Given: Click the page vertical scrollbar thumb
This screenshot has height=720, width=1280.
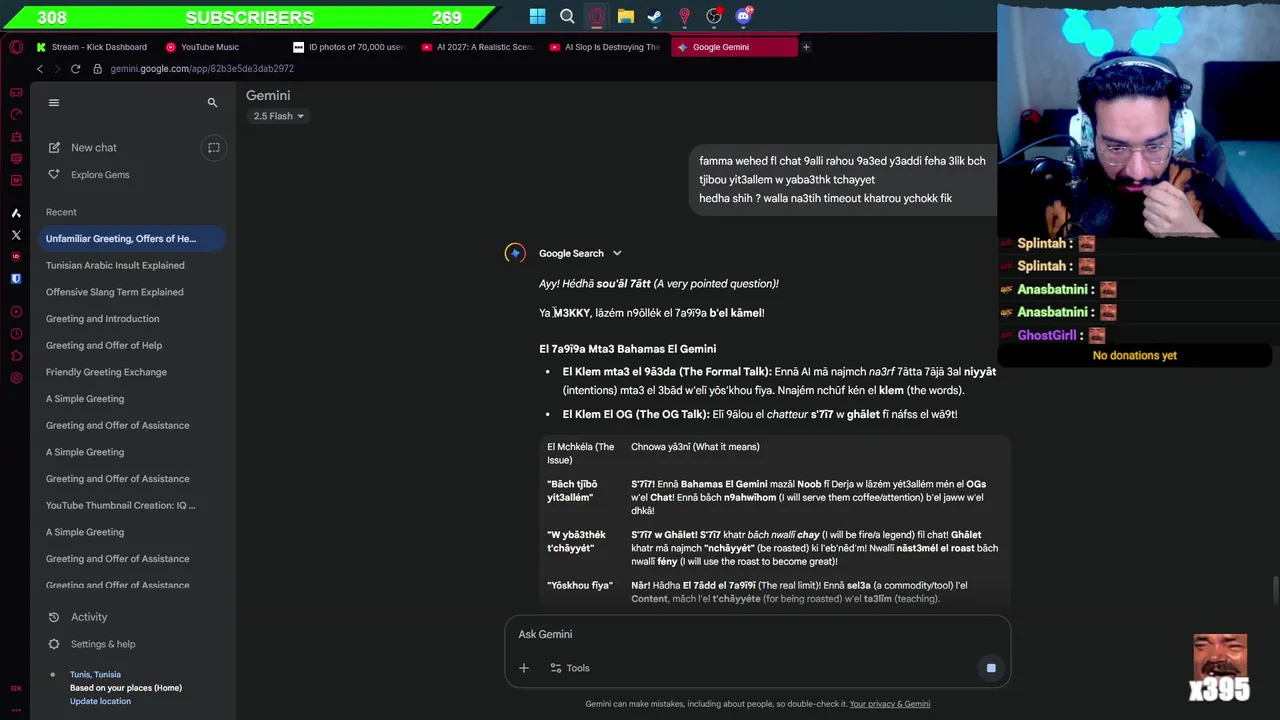Looking at the screenshot, I should (1275, 590).
